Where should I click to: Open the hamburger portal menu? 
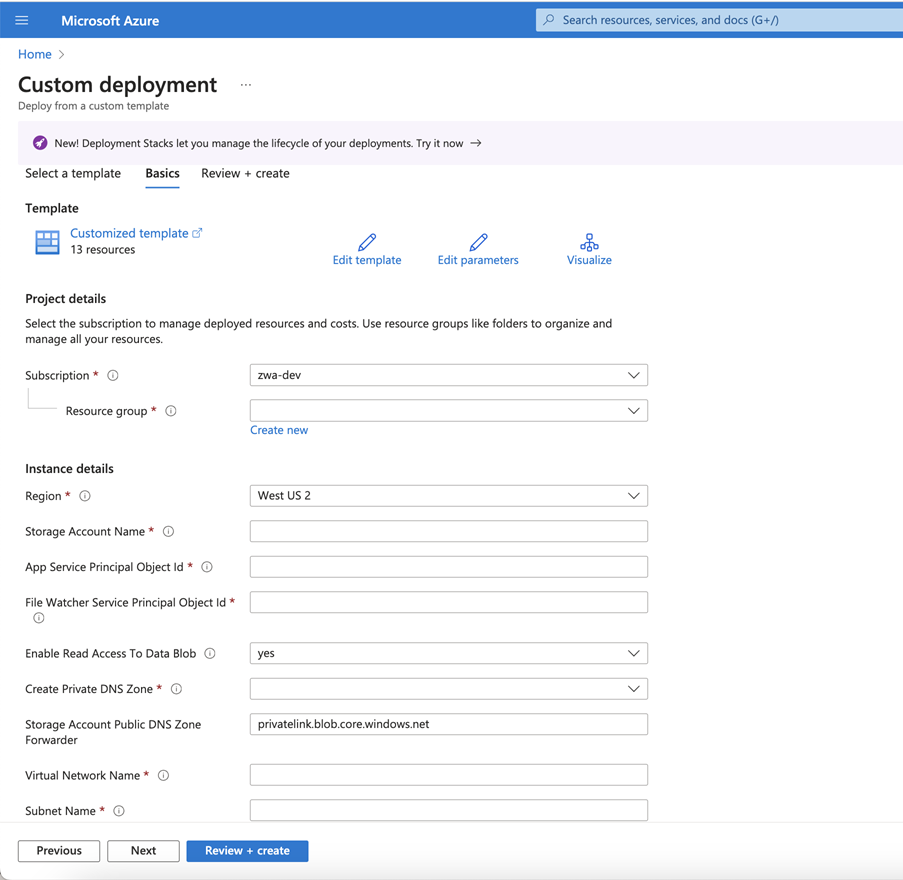[x=22, y=20]
